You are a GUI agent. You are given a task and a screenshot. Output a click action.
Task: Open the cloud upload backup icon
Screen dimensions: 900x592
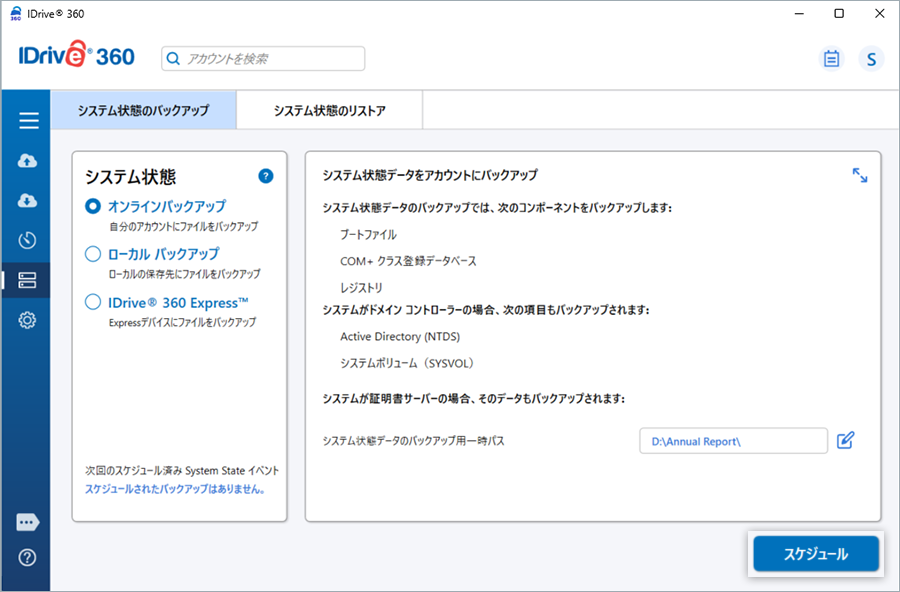28,161
